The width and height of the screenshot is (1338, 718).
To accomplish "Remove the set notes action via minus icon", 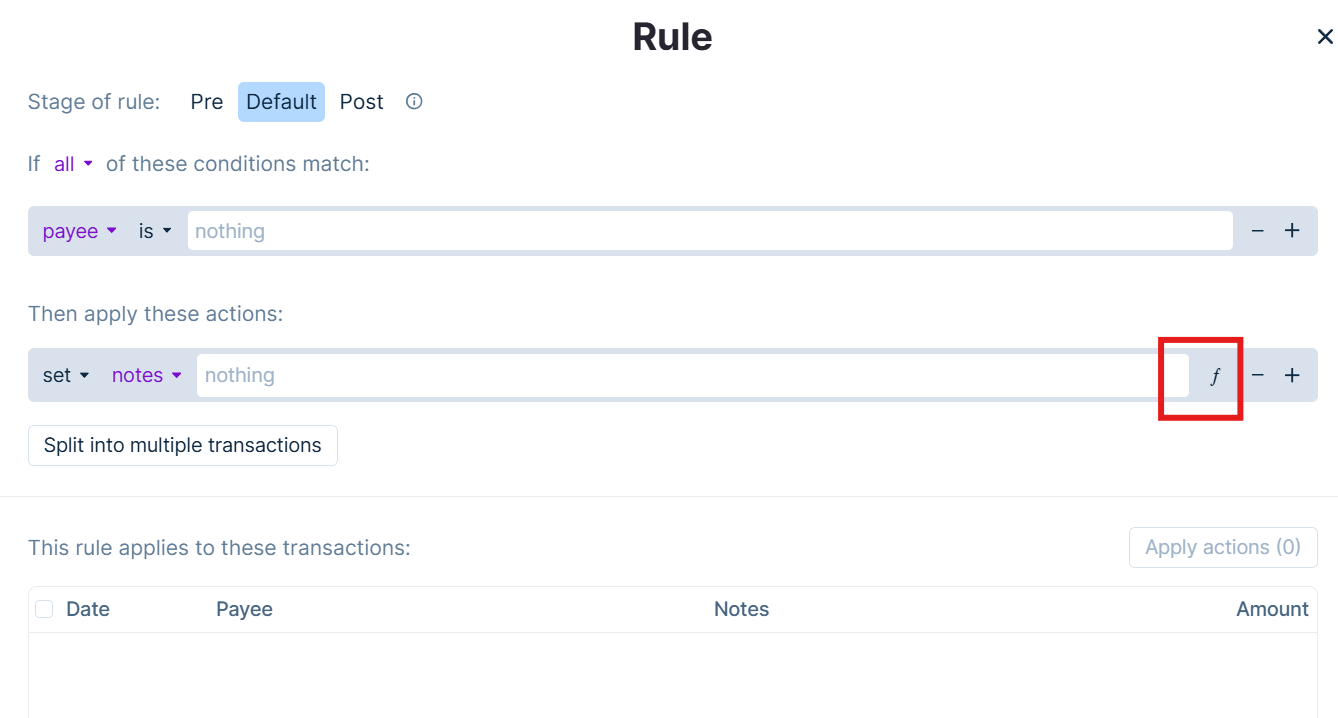I will (1257, 375).
